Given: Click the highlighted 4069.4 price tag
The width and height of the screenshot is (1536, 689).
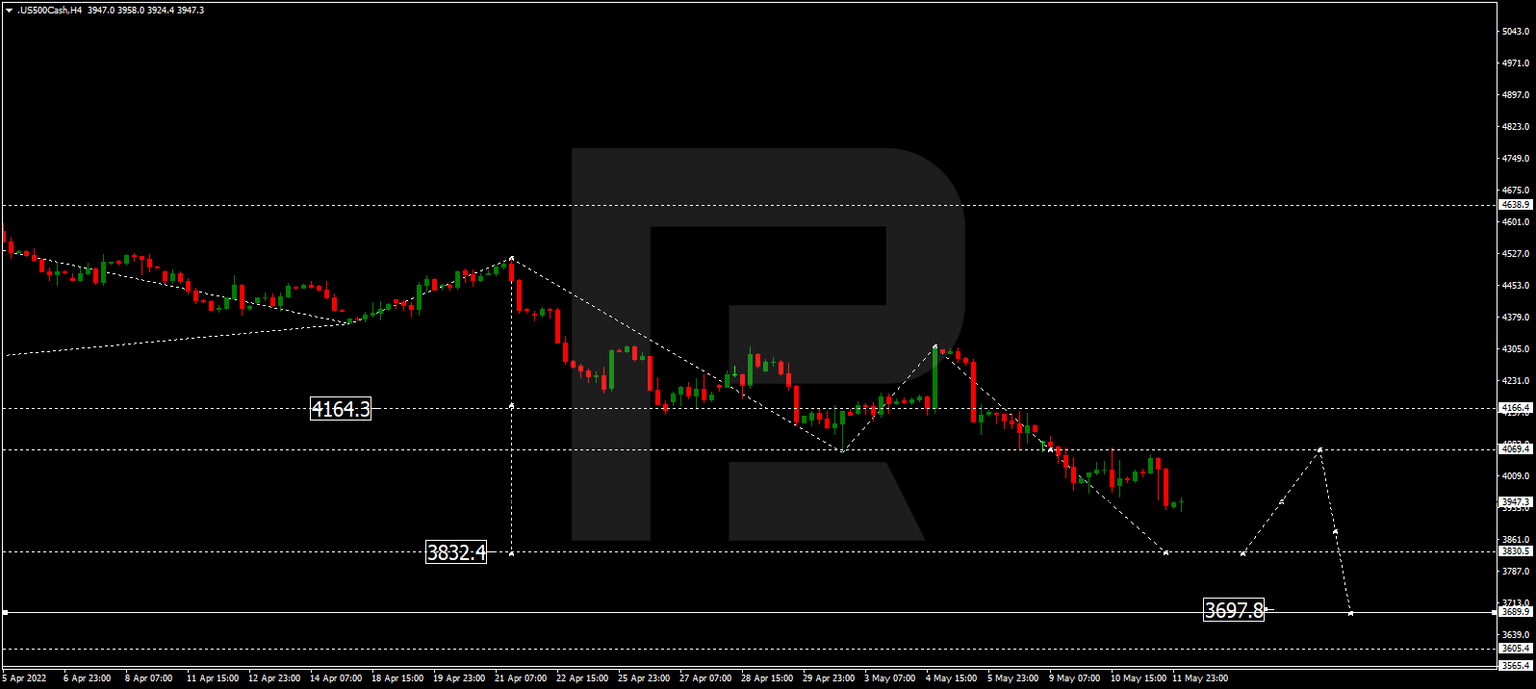Looking at the screenshot, I should [x=1514, y=450].
